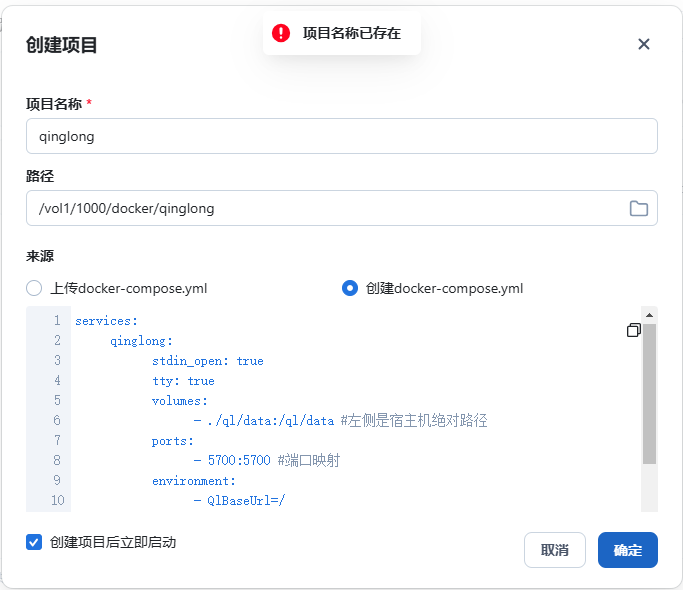
Task: Select 上传docker-compose.yml radio option
Action: [34, 288]
